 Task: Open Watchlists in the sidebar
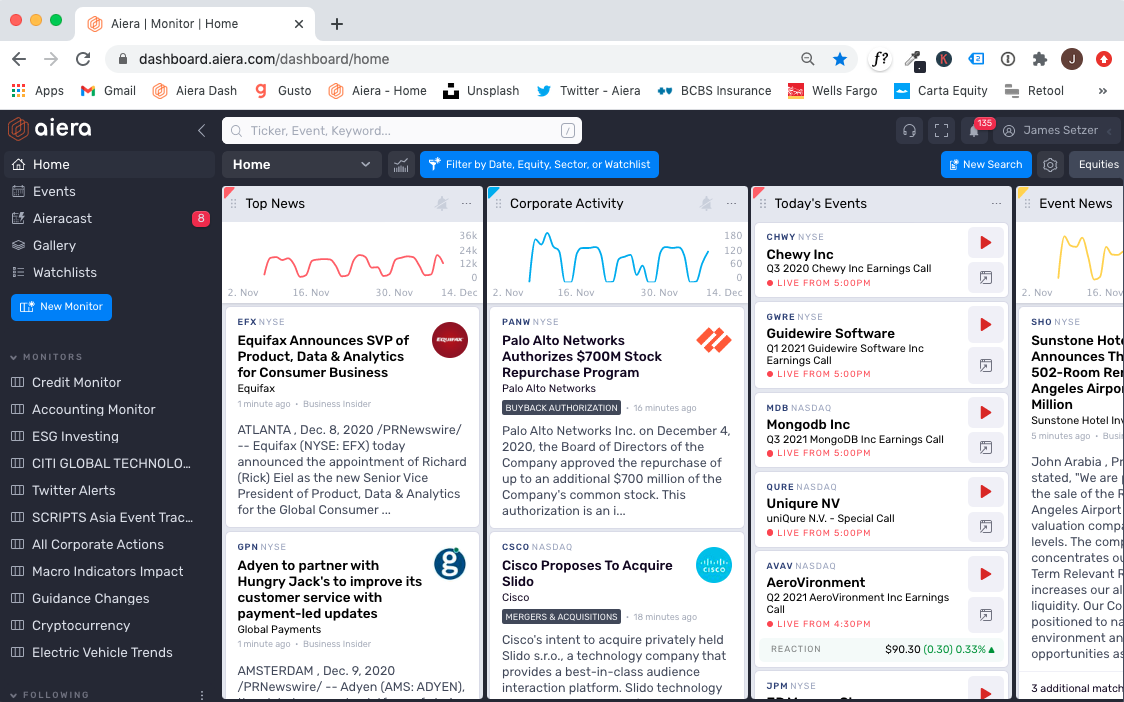(110, 272)
